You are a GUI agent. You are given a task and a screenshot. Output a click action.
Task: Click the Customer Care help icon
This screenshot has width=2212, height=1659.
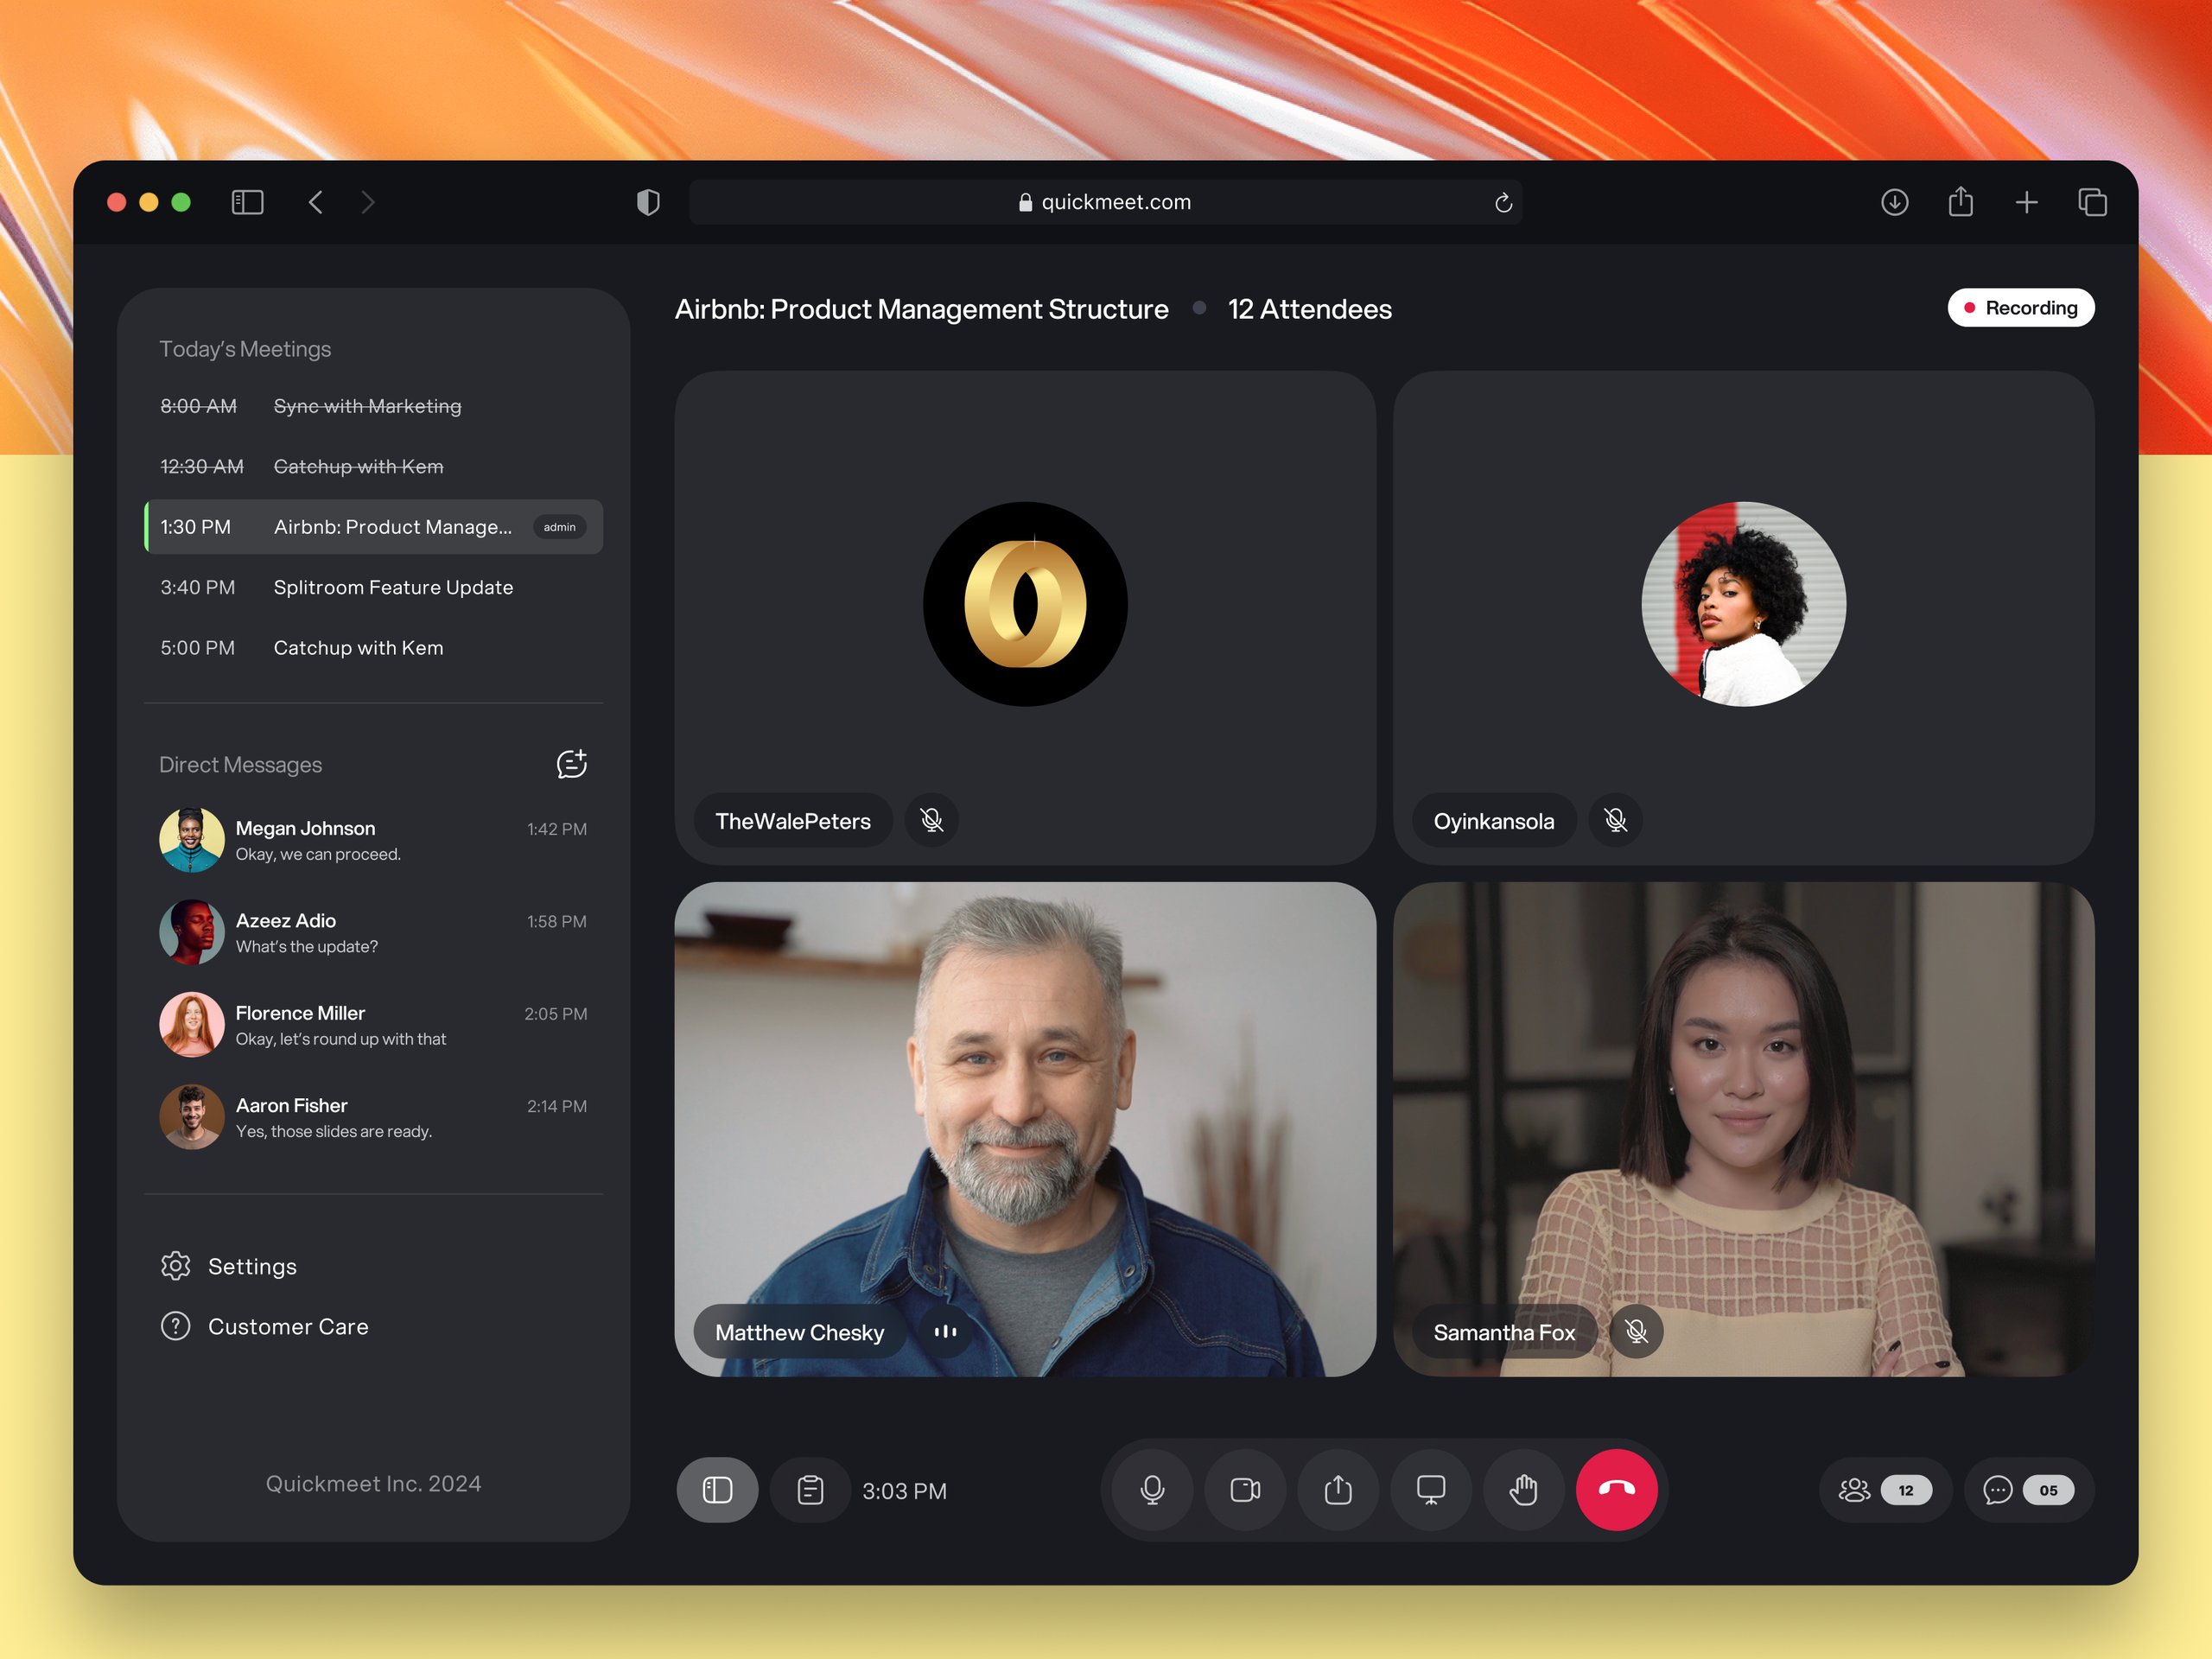coord(176,1326)
